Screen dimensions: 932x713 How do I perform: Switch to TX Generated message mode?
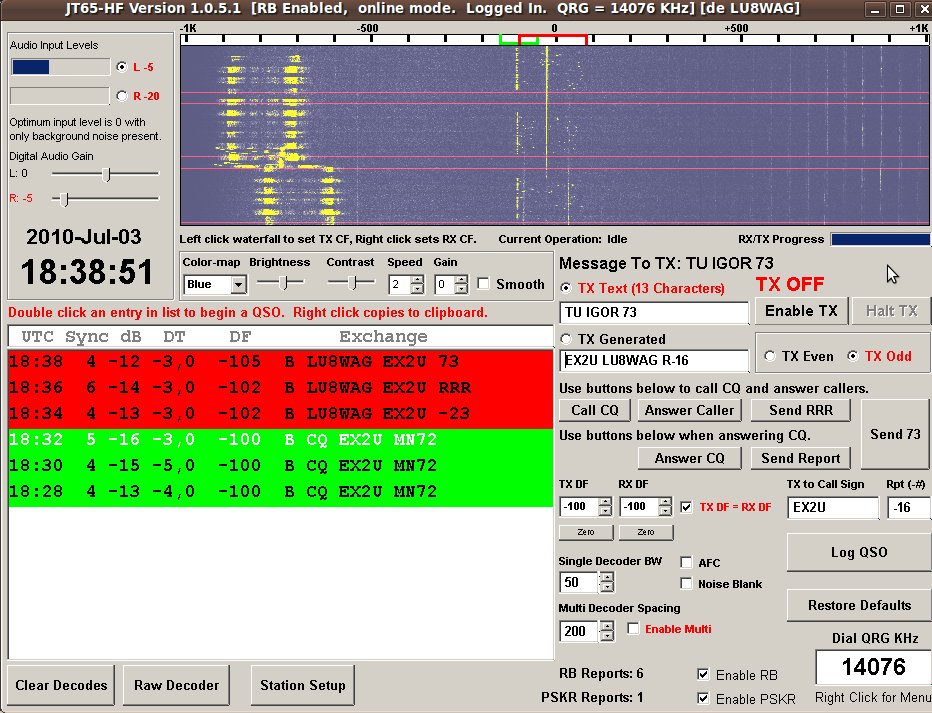pos(566,339)
